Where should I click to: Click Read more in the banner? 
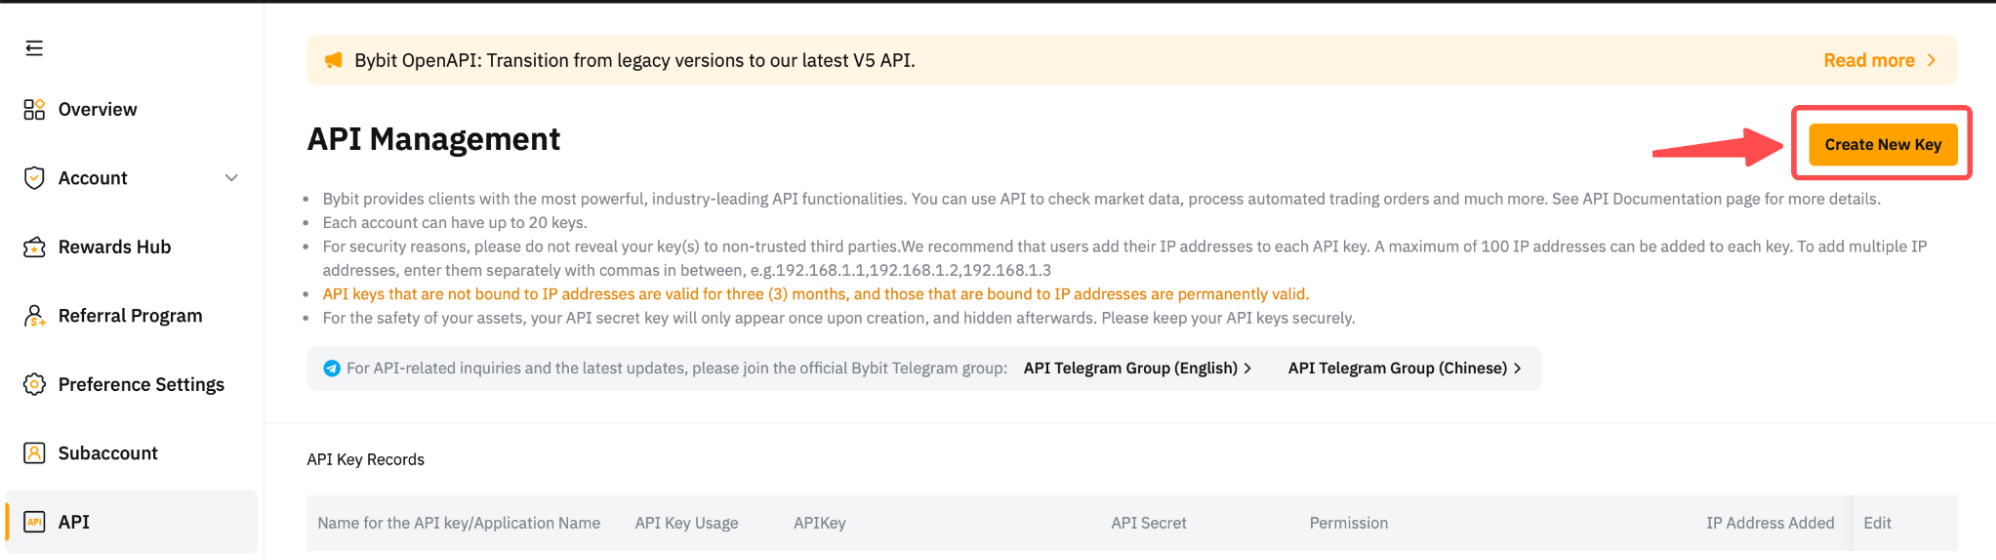point(1868,61)
